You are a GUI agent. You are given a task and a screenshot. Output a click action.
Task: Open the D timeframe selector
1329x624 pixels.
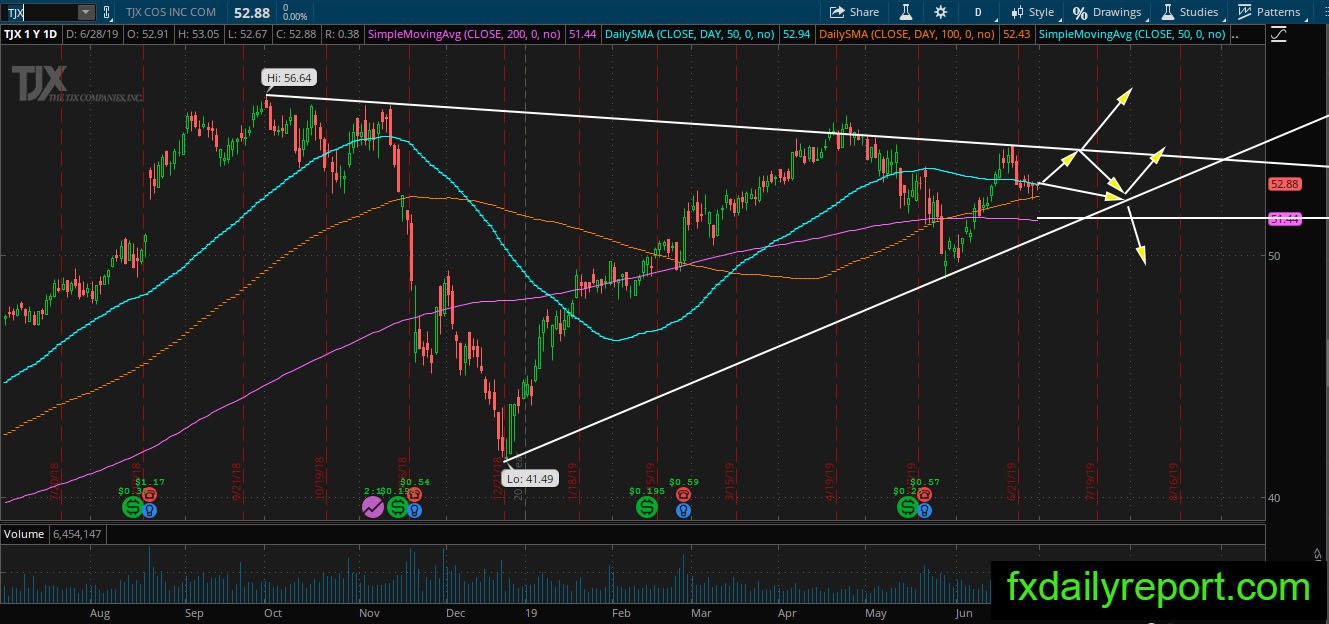tap(978, 12)
